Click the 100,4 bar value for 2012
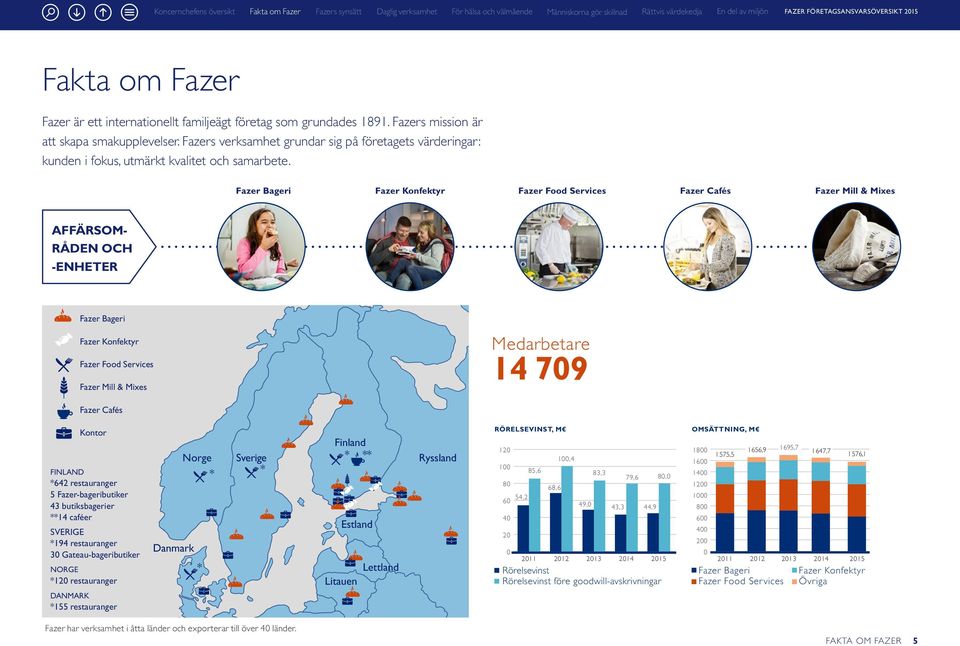The image size is (960, 646). (x=566, y=459)
